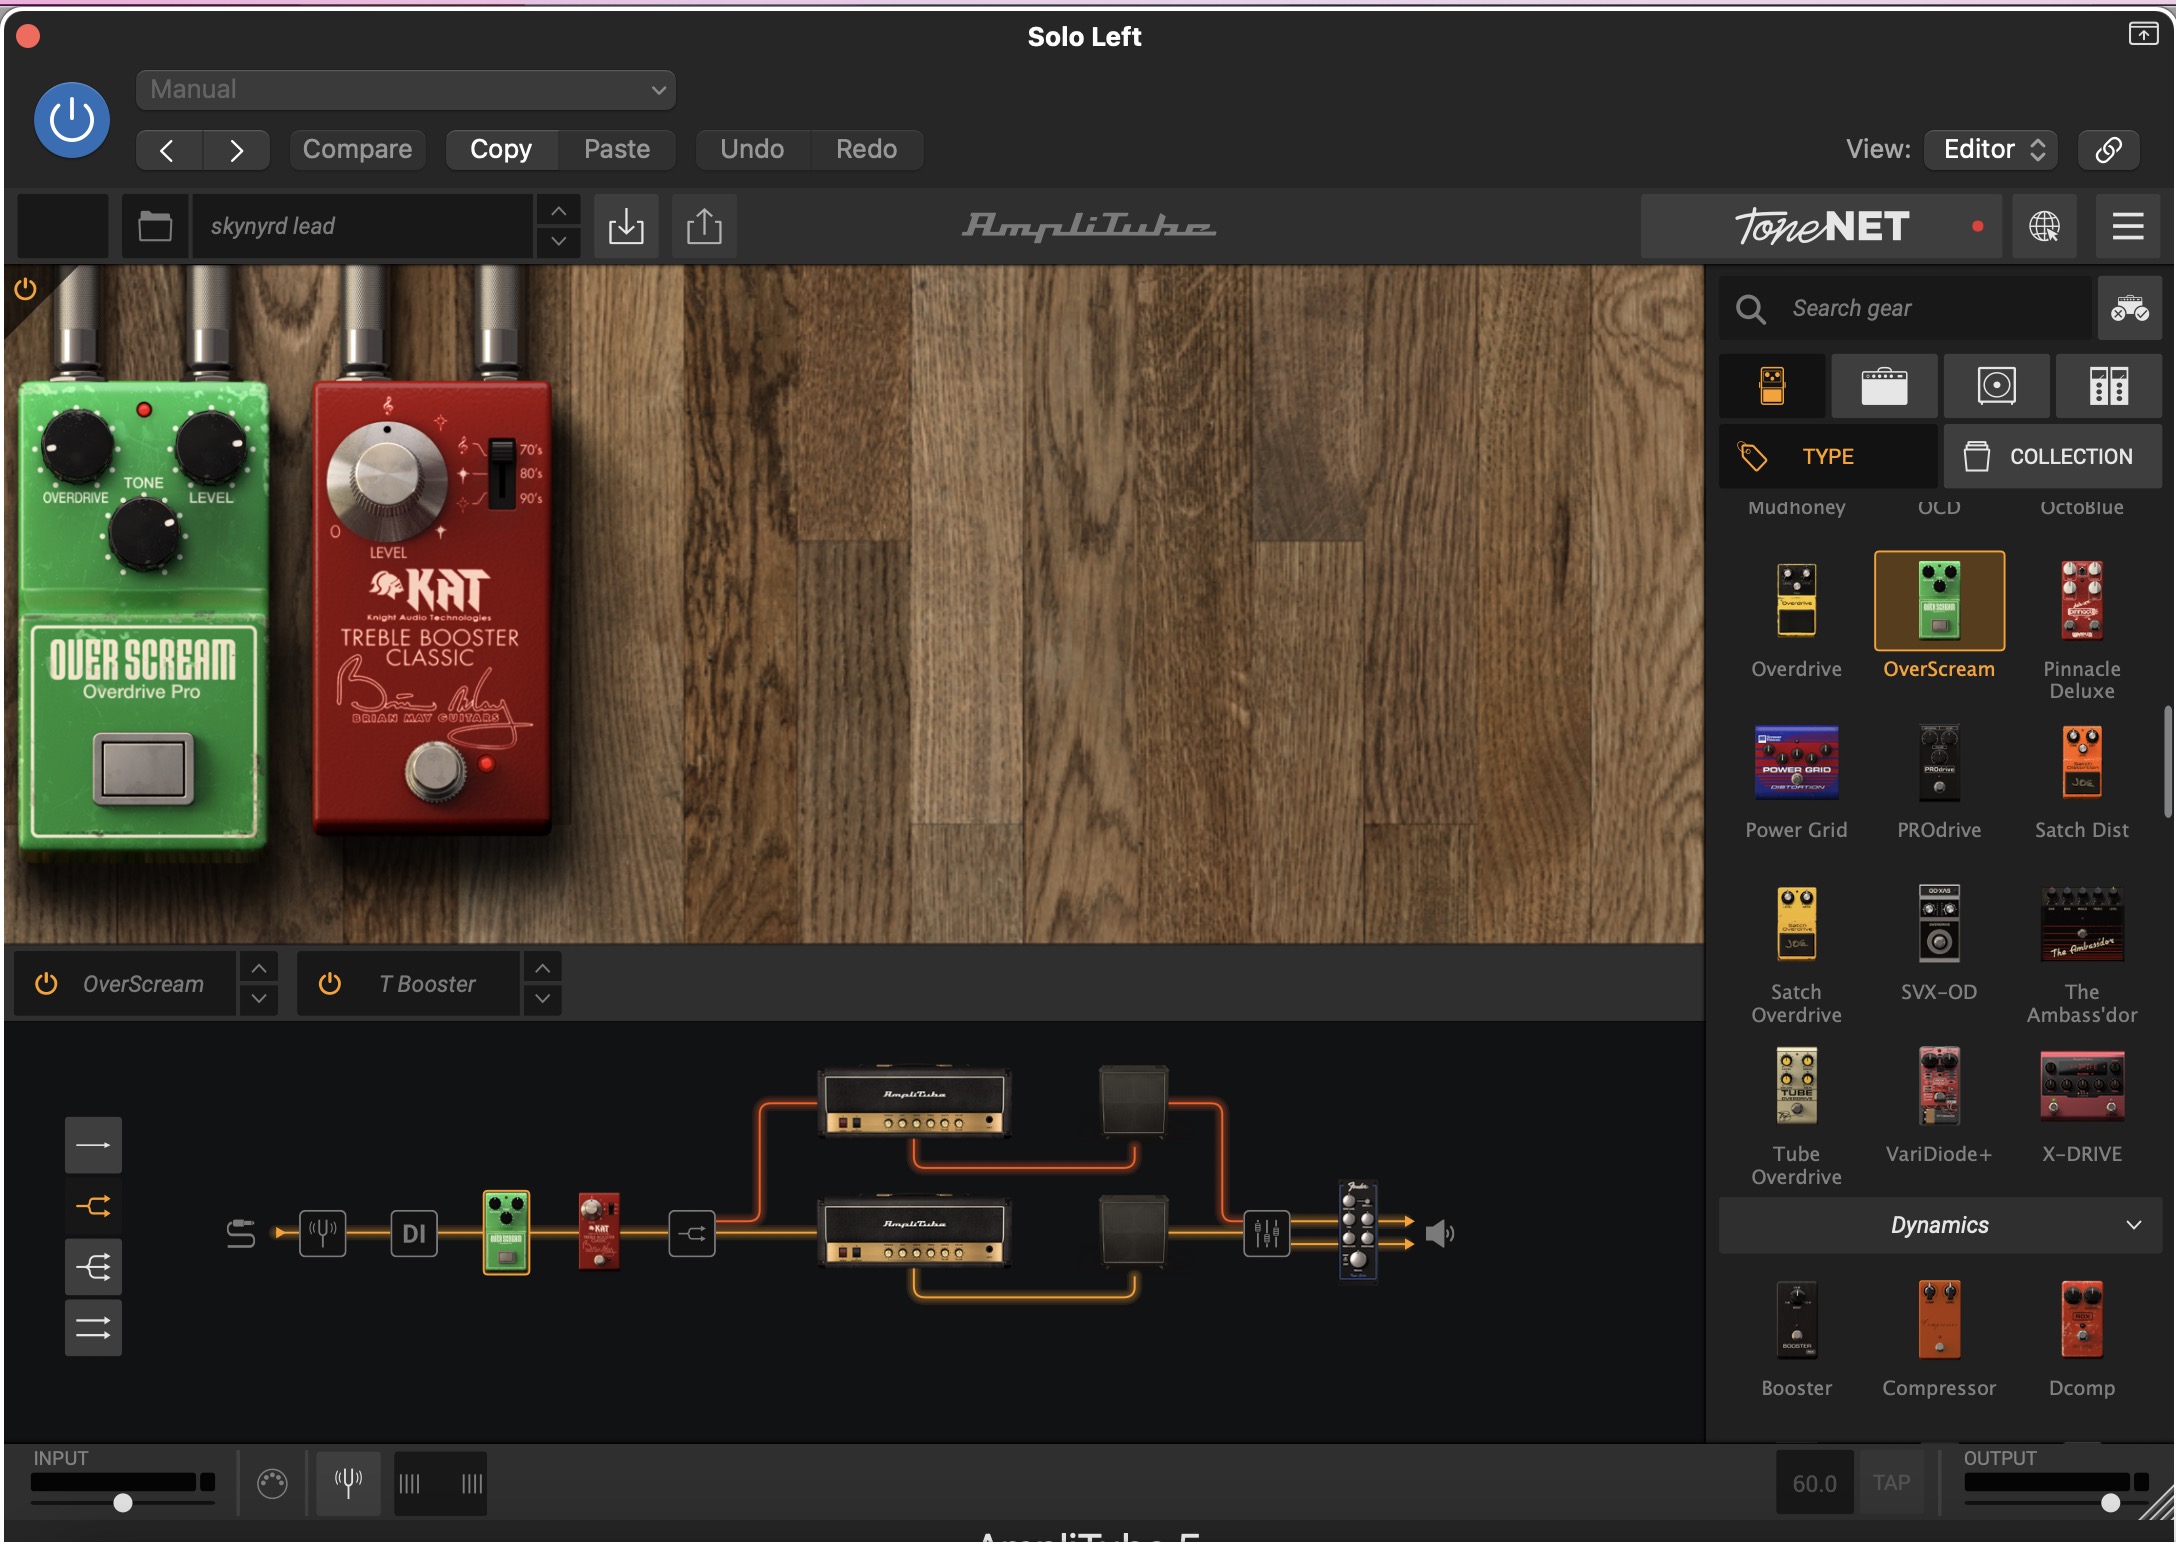Select the cabinet speaker gear category tab
Image resolution: width=2176 pixels, height=1542 pixels.
(1996, 385)
